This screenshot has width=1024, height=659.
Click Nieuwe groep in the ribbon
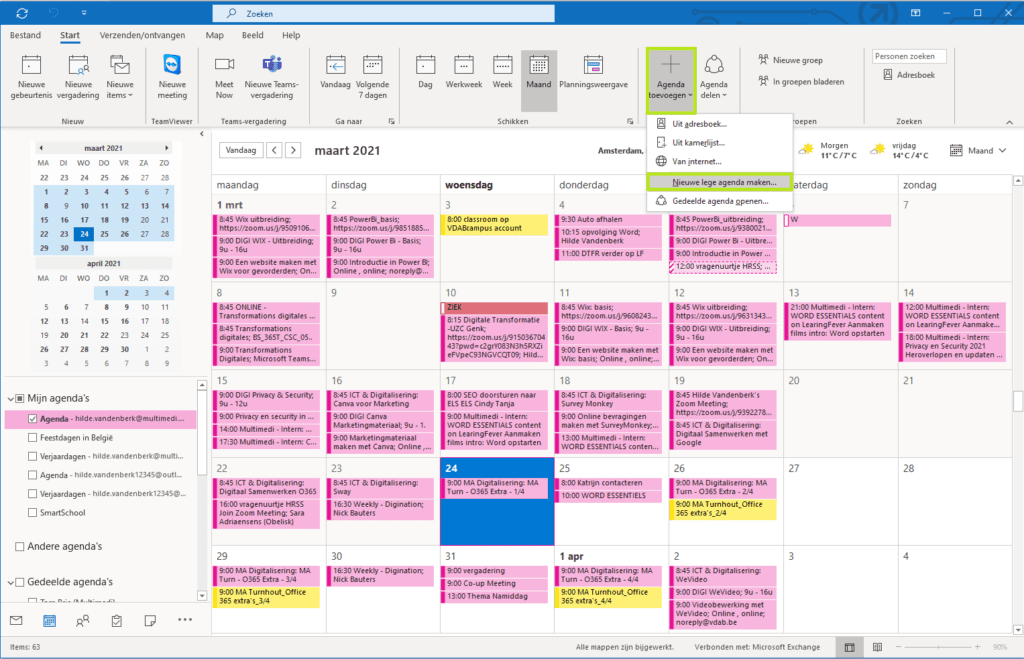790,60
